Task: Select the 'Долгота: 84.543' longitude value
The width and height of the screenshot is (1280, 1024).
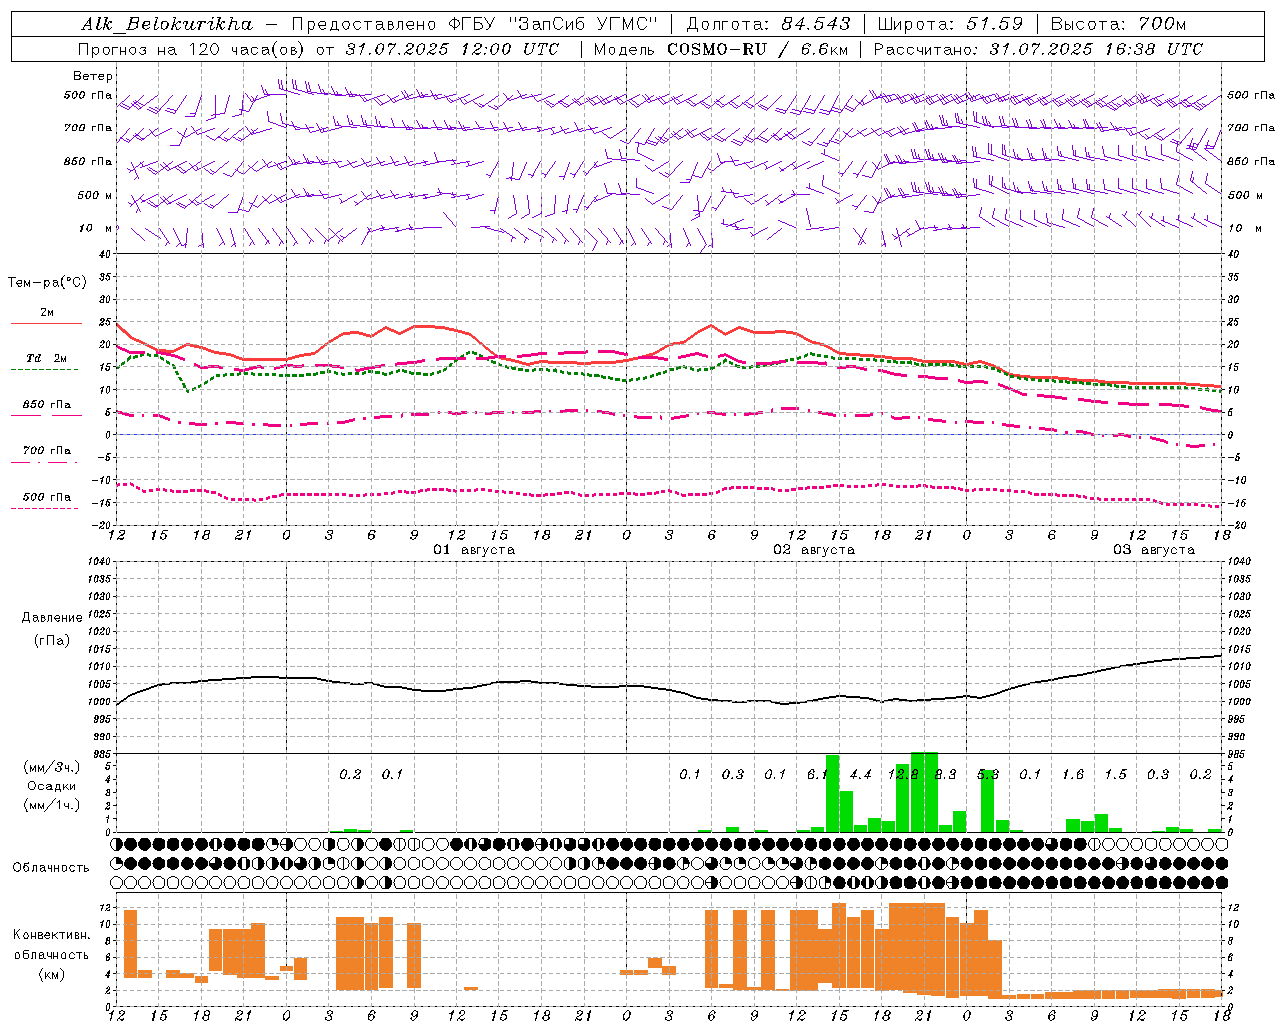Action: (x=768, y=24)
